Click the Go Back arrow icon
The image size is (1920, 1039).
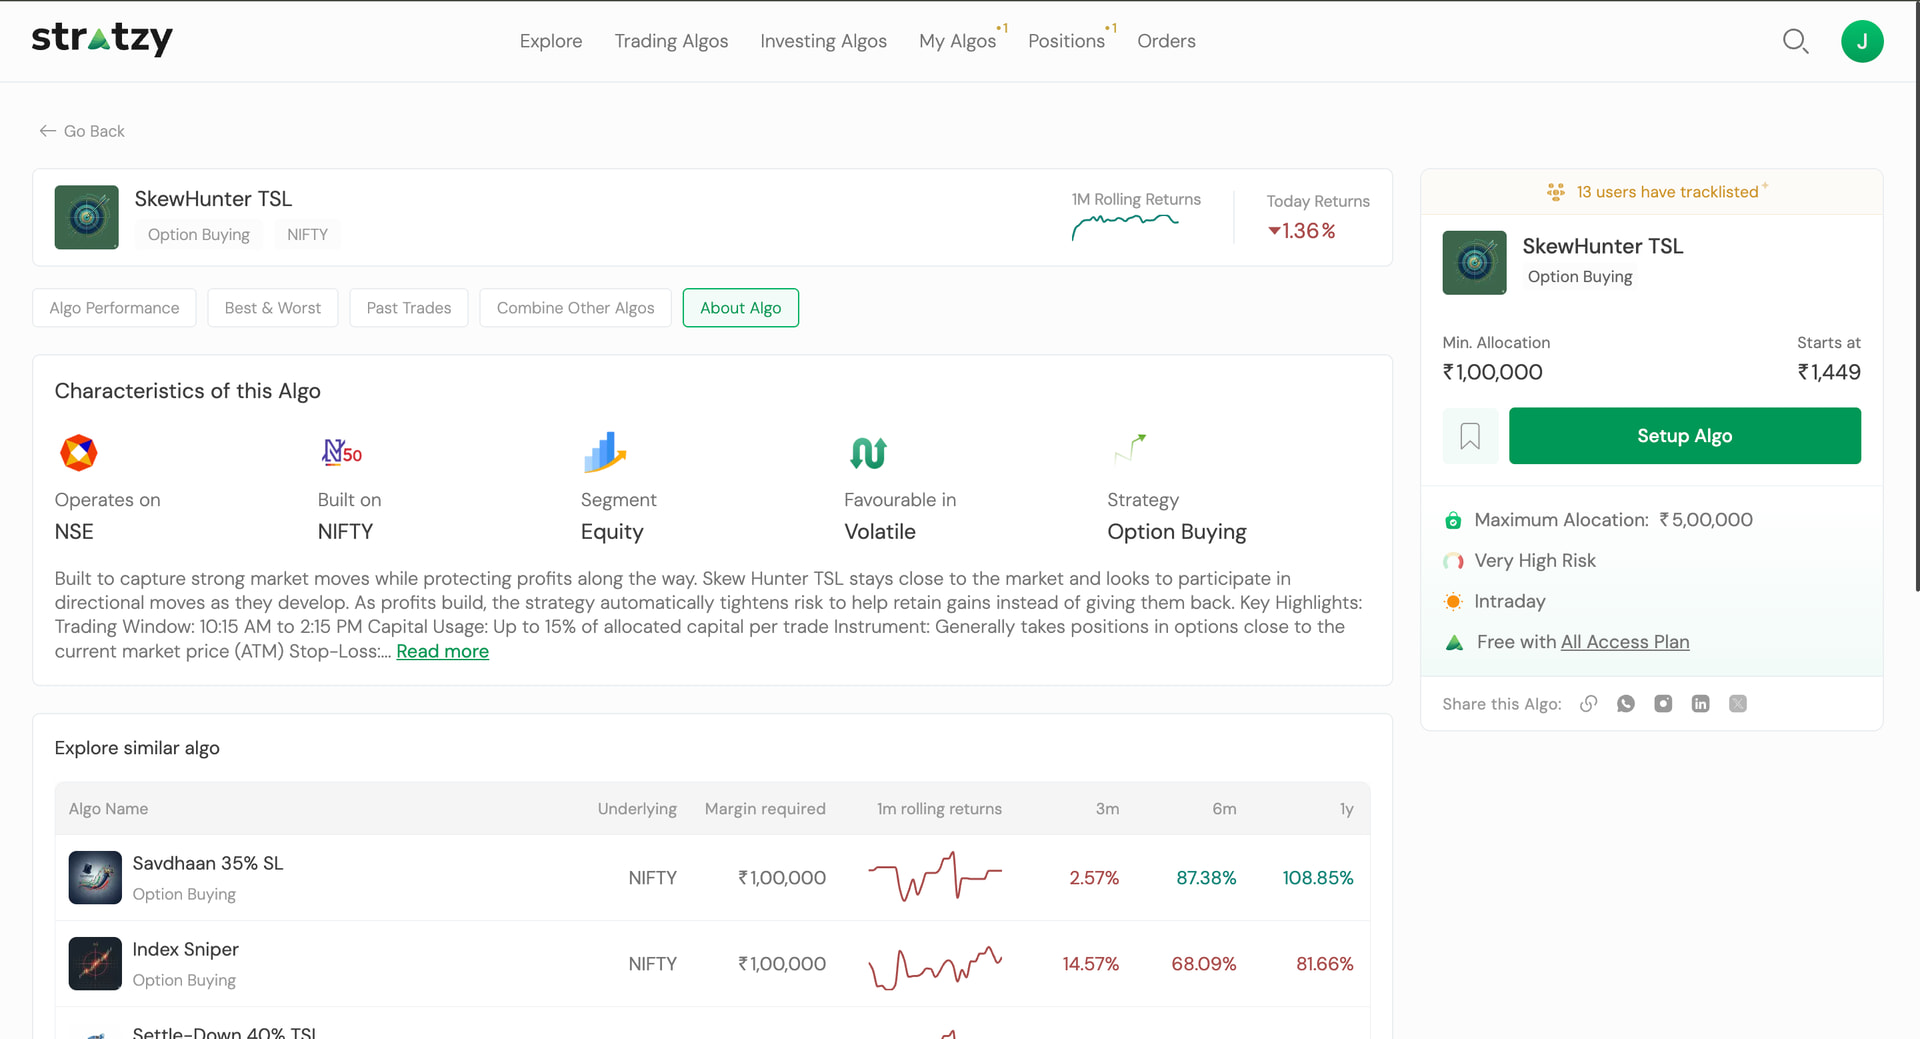pos(47,131)
